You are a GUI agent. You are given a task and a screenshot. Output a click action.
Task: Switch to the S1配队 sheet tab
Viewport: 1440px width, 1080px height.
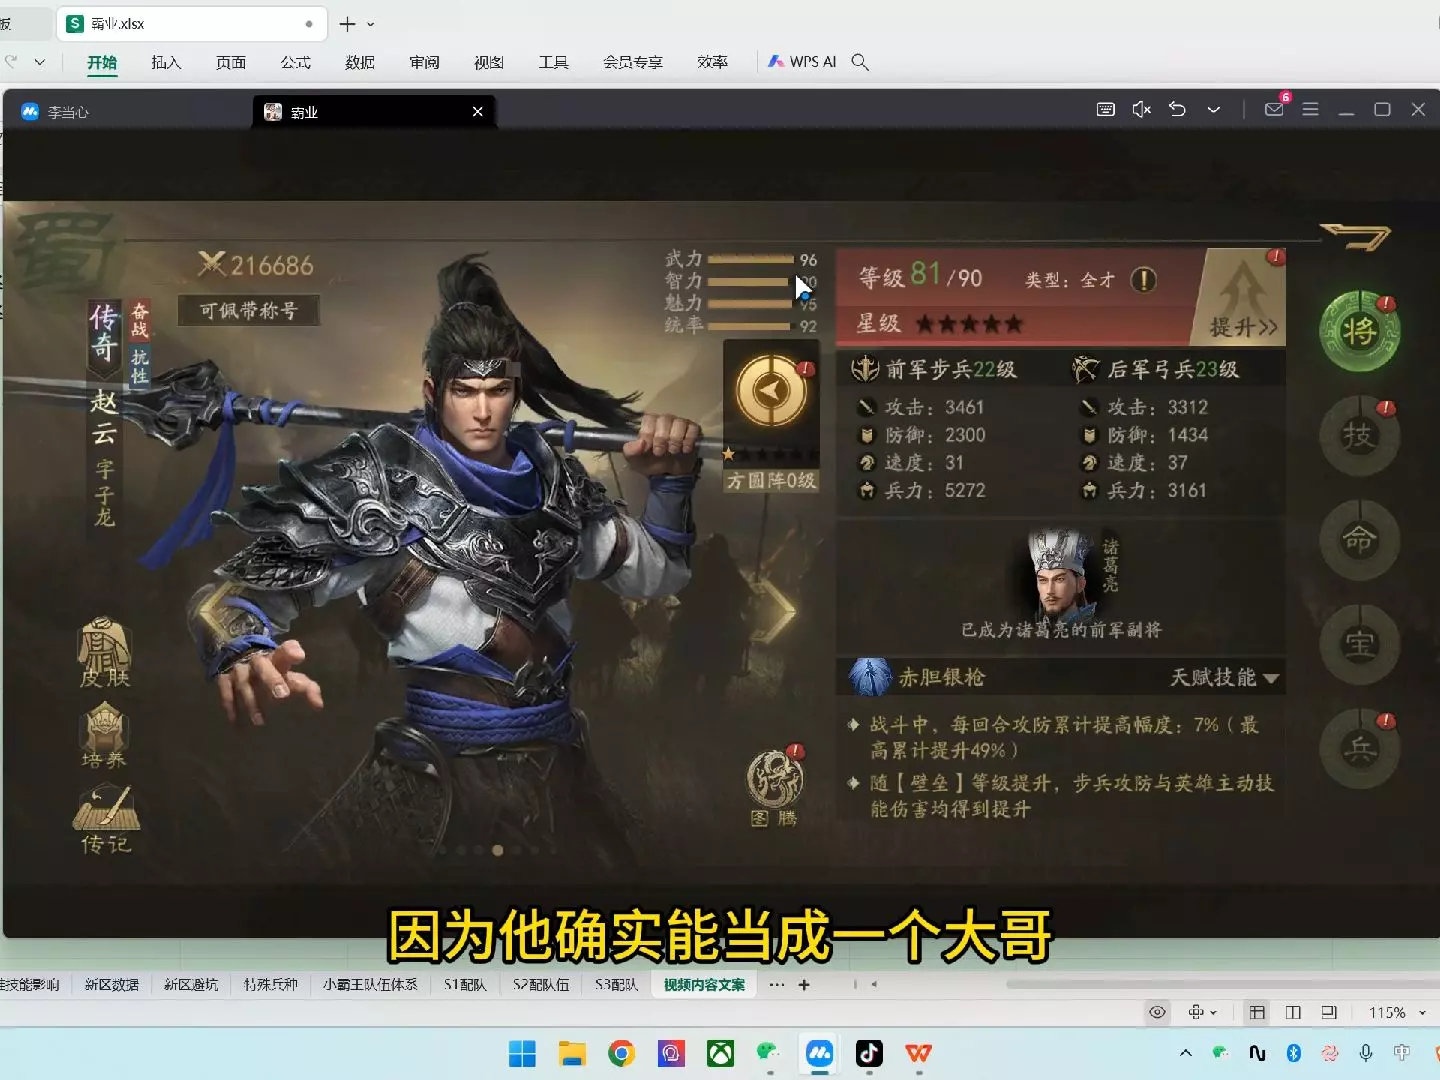pyautogui.click(x=465, y=985)
